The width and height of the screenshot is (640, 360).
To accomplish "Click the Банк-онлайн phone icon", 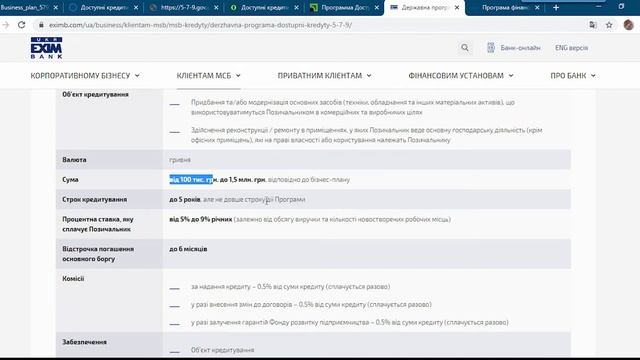I will click(x=491, y=48).
